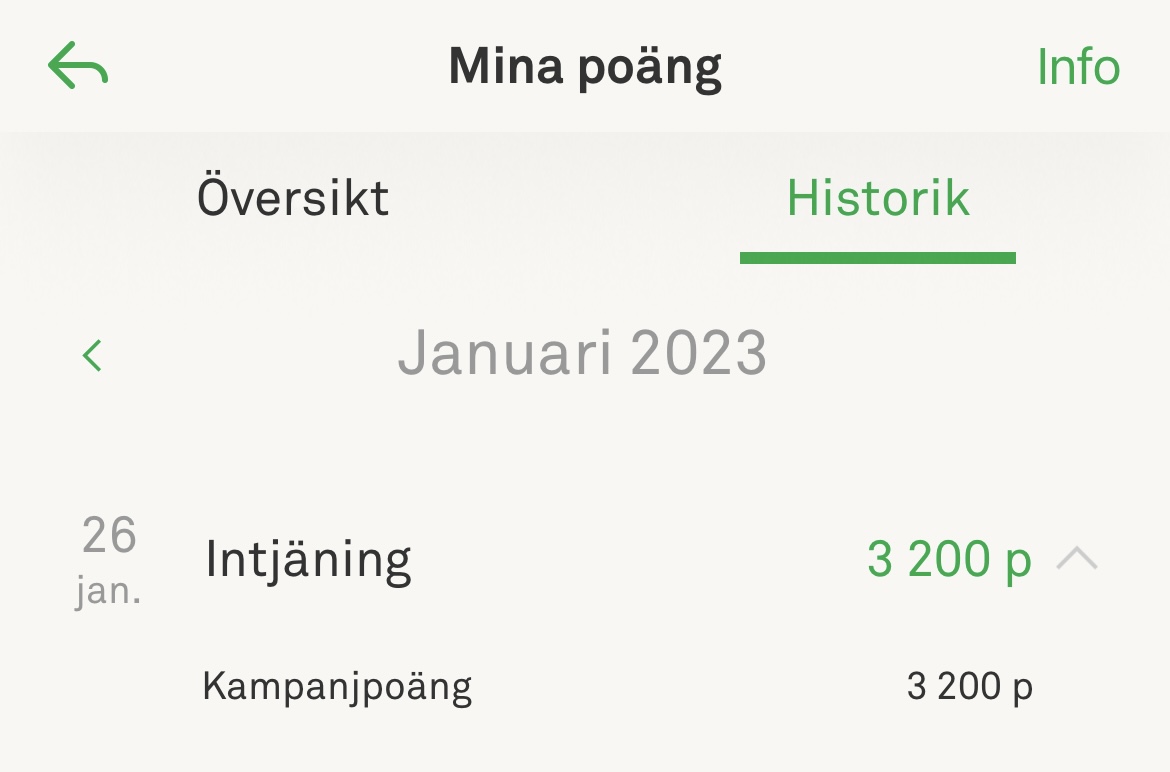This screenshot has height=772, width=1170.
Task: Switch to the Översikt tab
Action: click(x=293, y=197)
